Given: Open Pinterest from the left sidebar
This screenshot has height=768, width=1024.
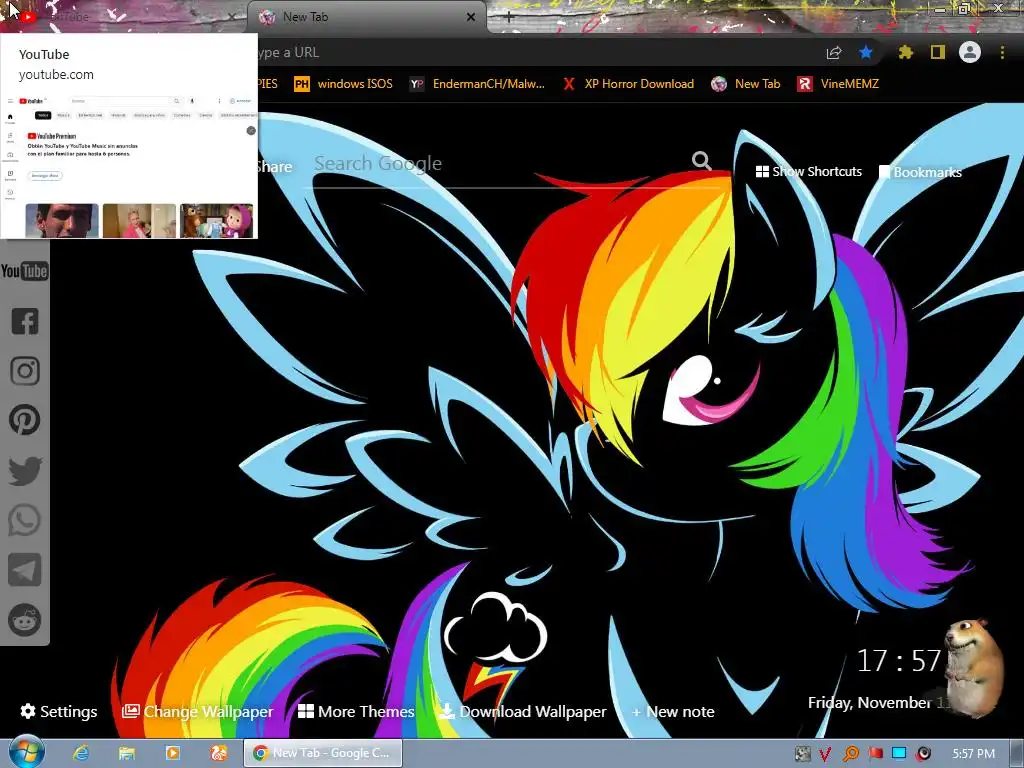Looking at the screenshot, I should click(25, 420).
